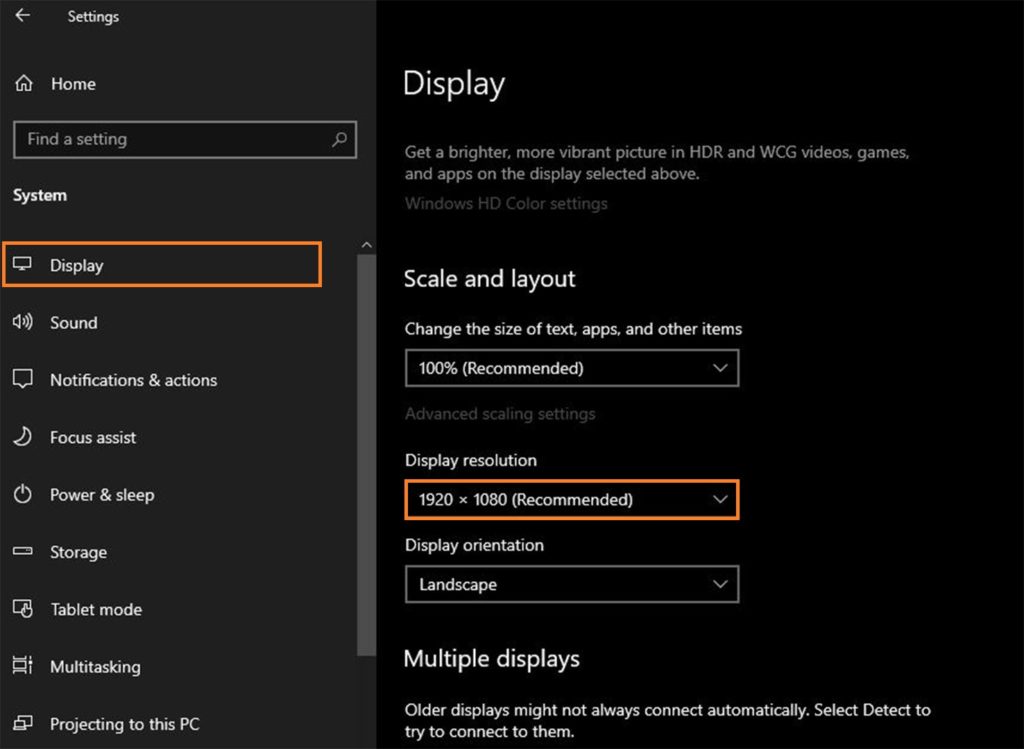Open Projecting to this PC settings

[x=124, y=724]
